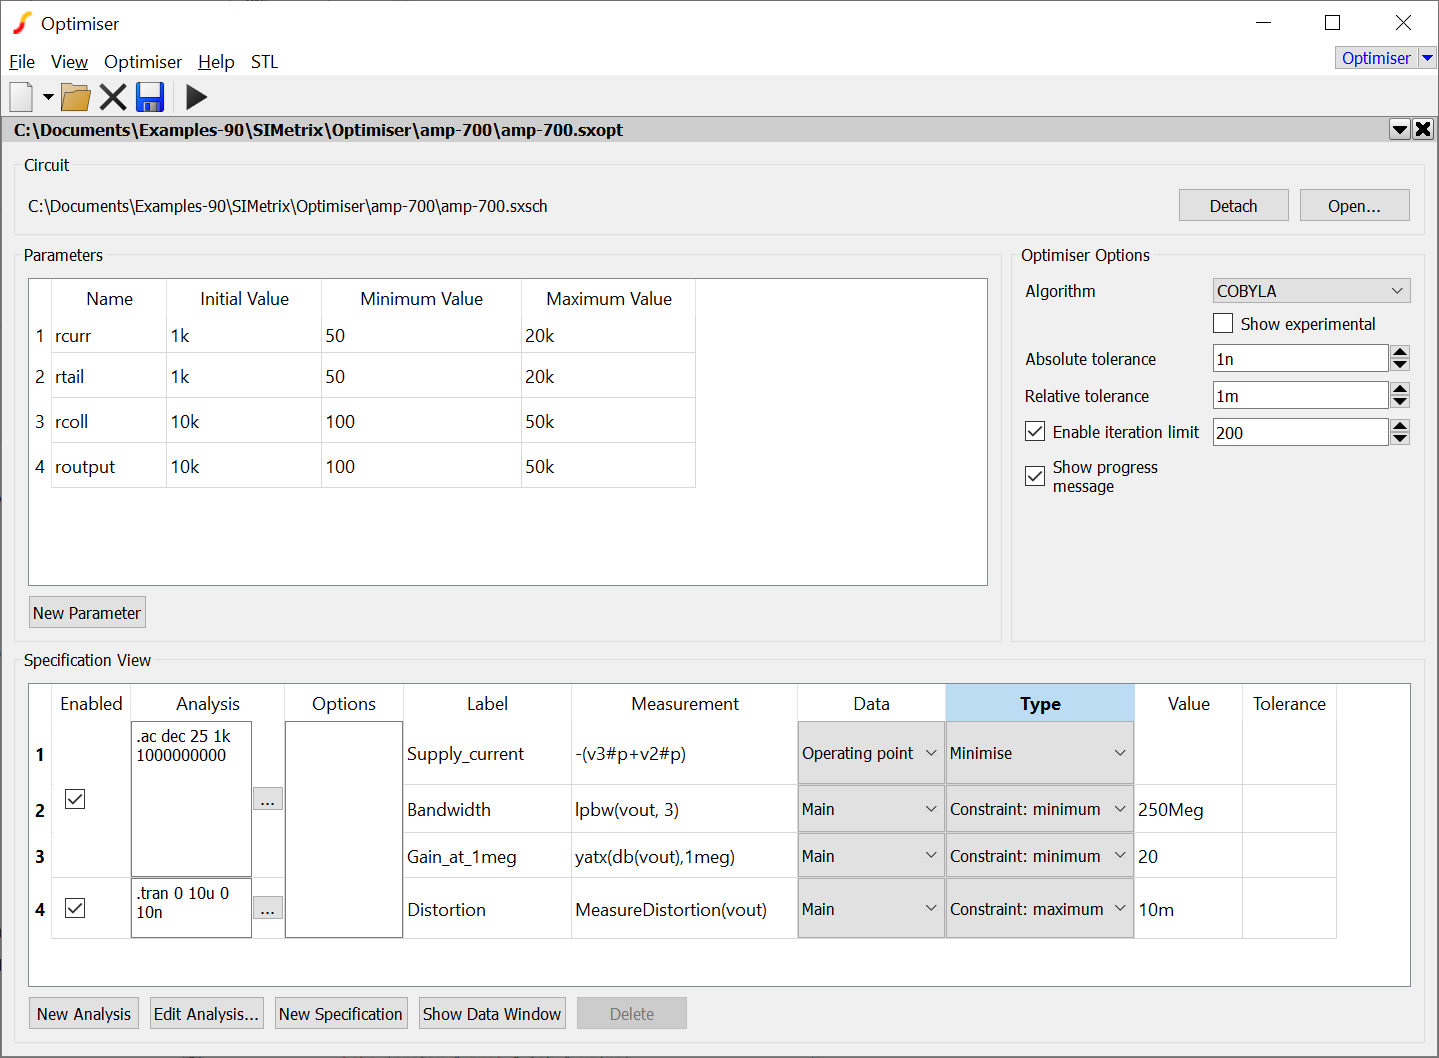Click the New Parameter button
Viewport: 1439px width, 1058px height.
click(87, 613)
